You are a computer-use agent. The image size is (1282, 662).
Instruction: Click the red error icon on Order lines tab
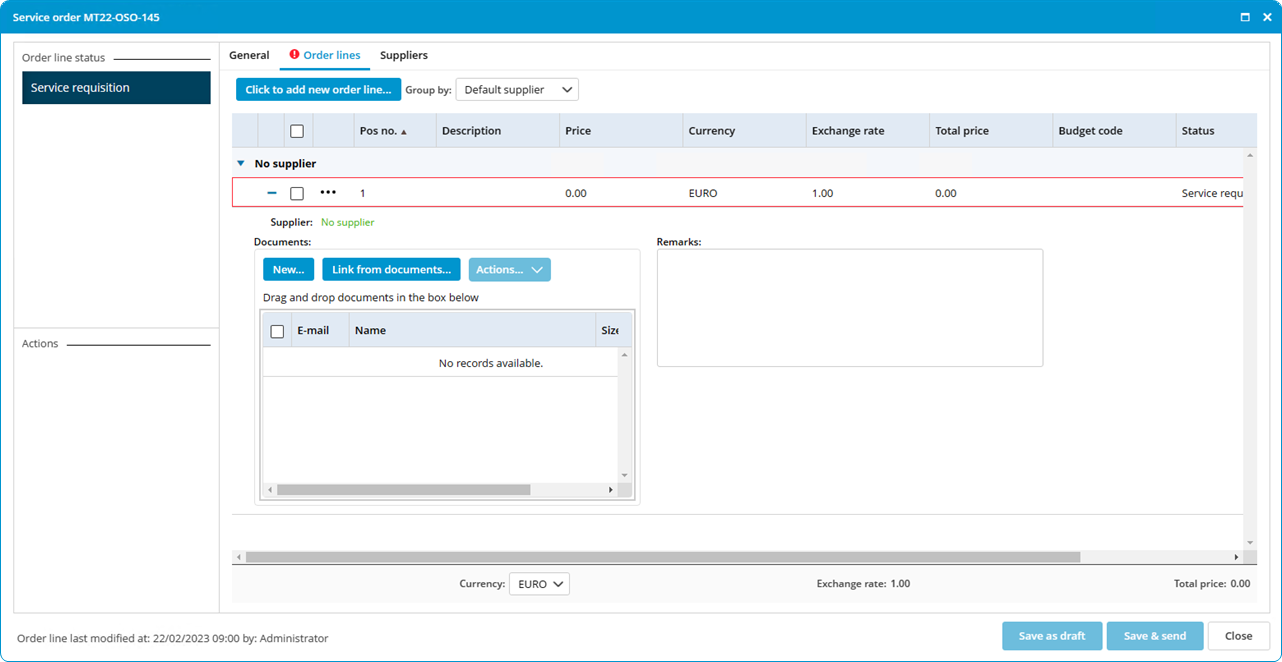point(294,55)
